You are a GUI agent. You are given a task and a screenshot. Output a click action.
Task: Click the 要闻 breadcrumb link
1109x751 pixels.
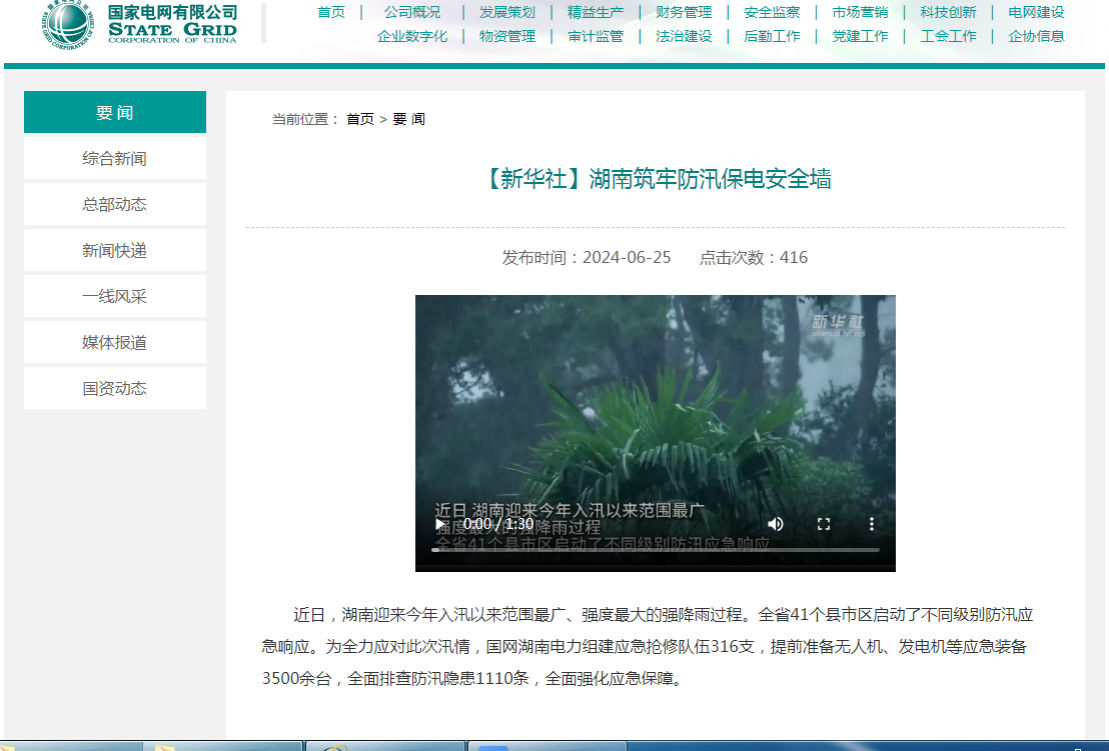409,119
